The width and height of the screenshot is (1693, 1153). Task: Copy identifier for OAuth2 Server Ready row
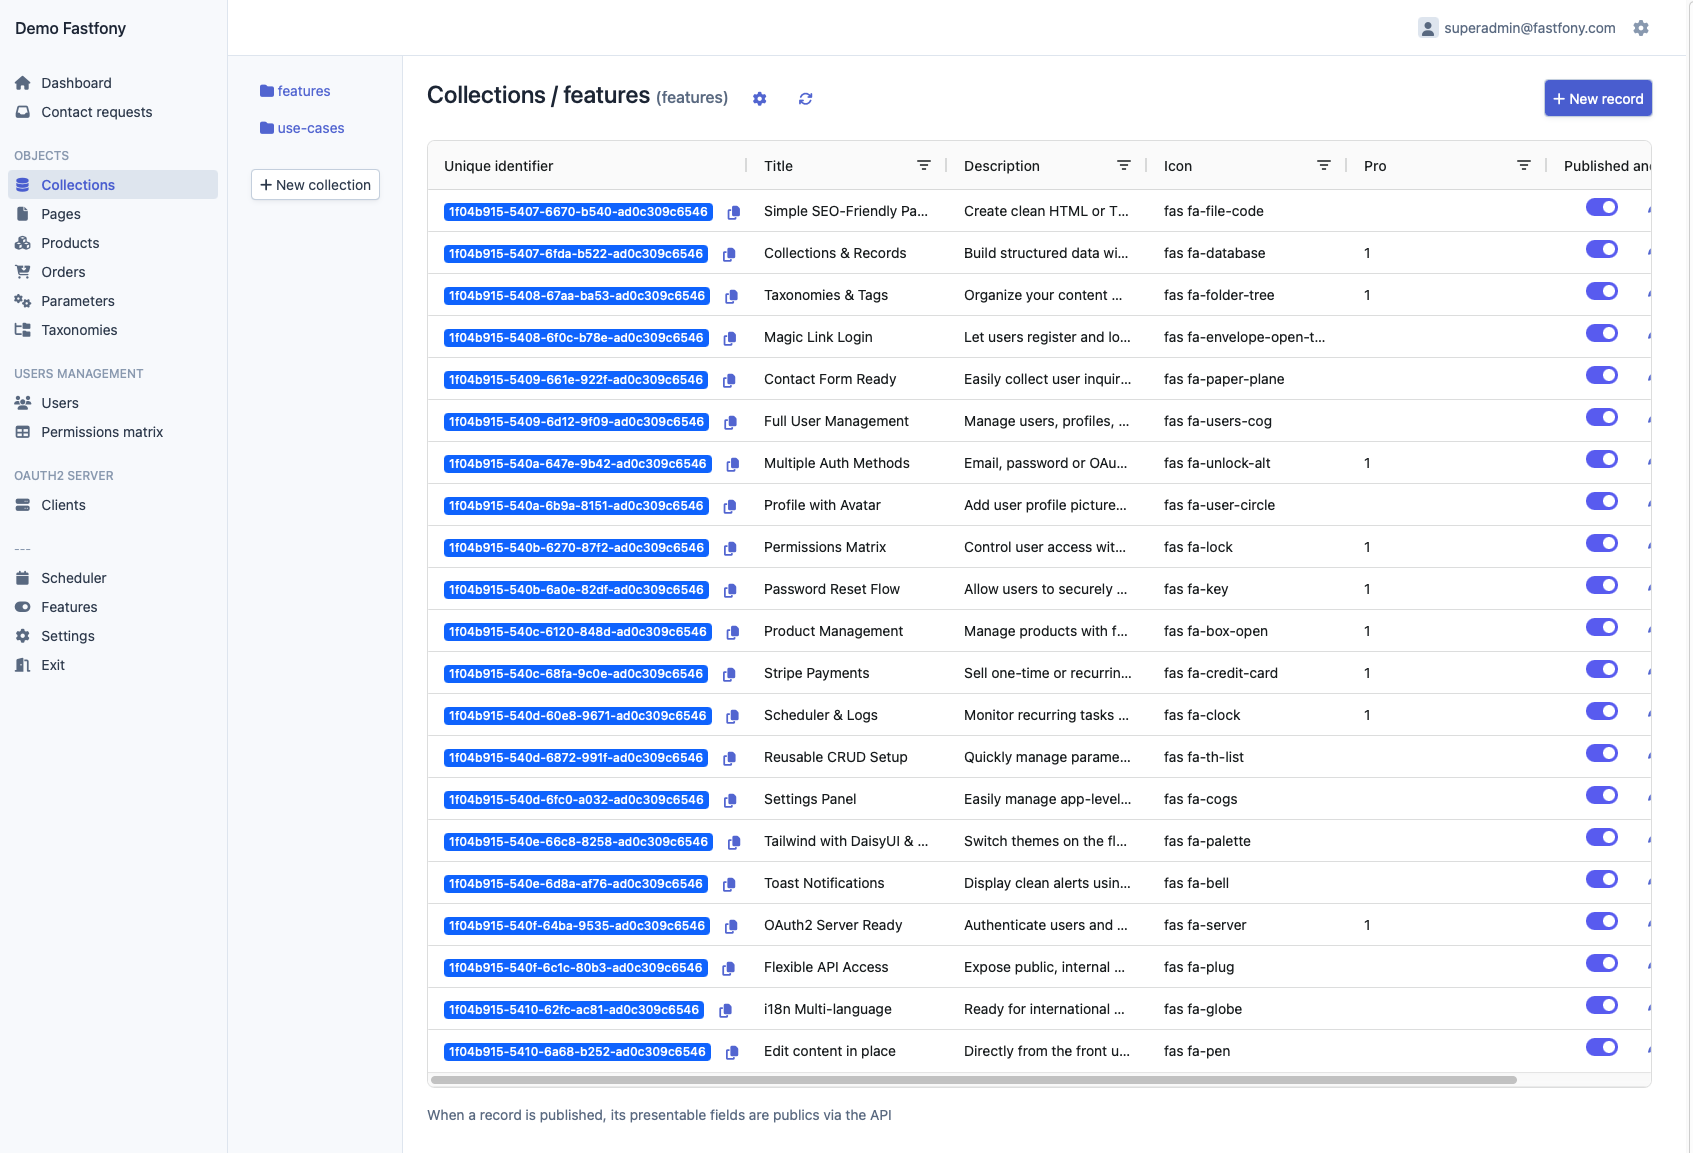[x=731, y=927]
